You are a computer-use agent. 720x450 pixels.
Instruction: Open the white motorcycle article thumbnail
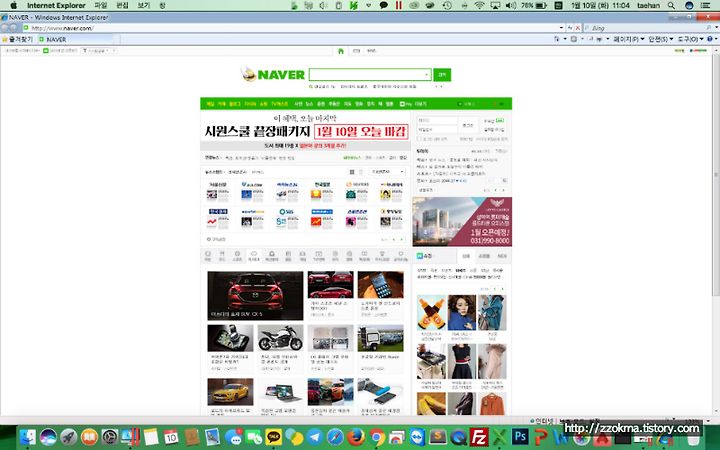[x=280, y=338]
